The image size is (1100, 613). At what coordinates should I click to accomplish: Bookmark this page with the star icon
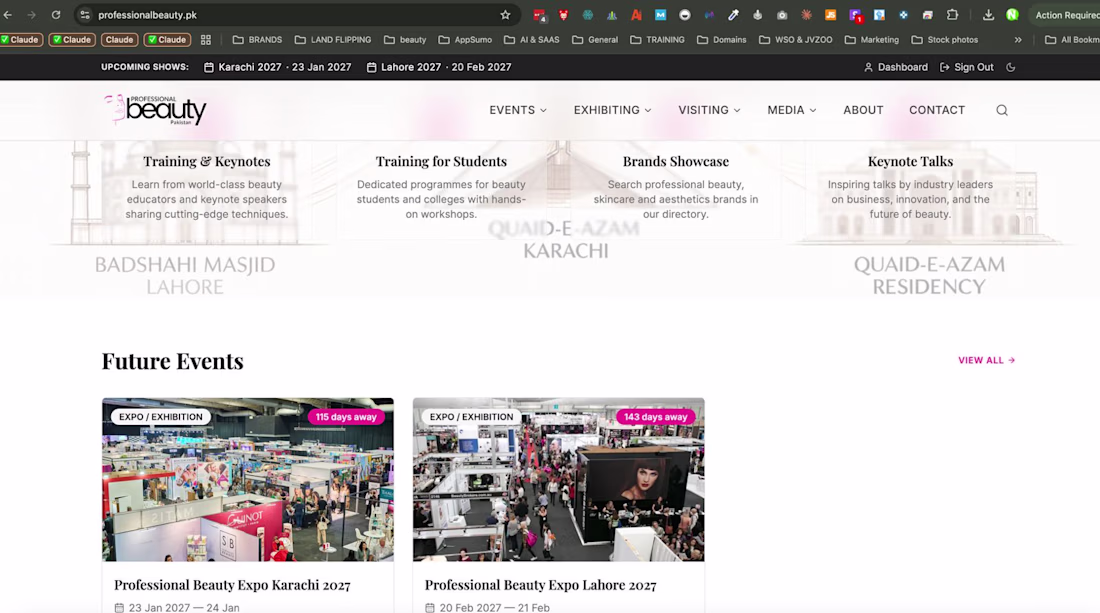(x=505, y=15)
